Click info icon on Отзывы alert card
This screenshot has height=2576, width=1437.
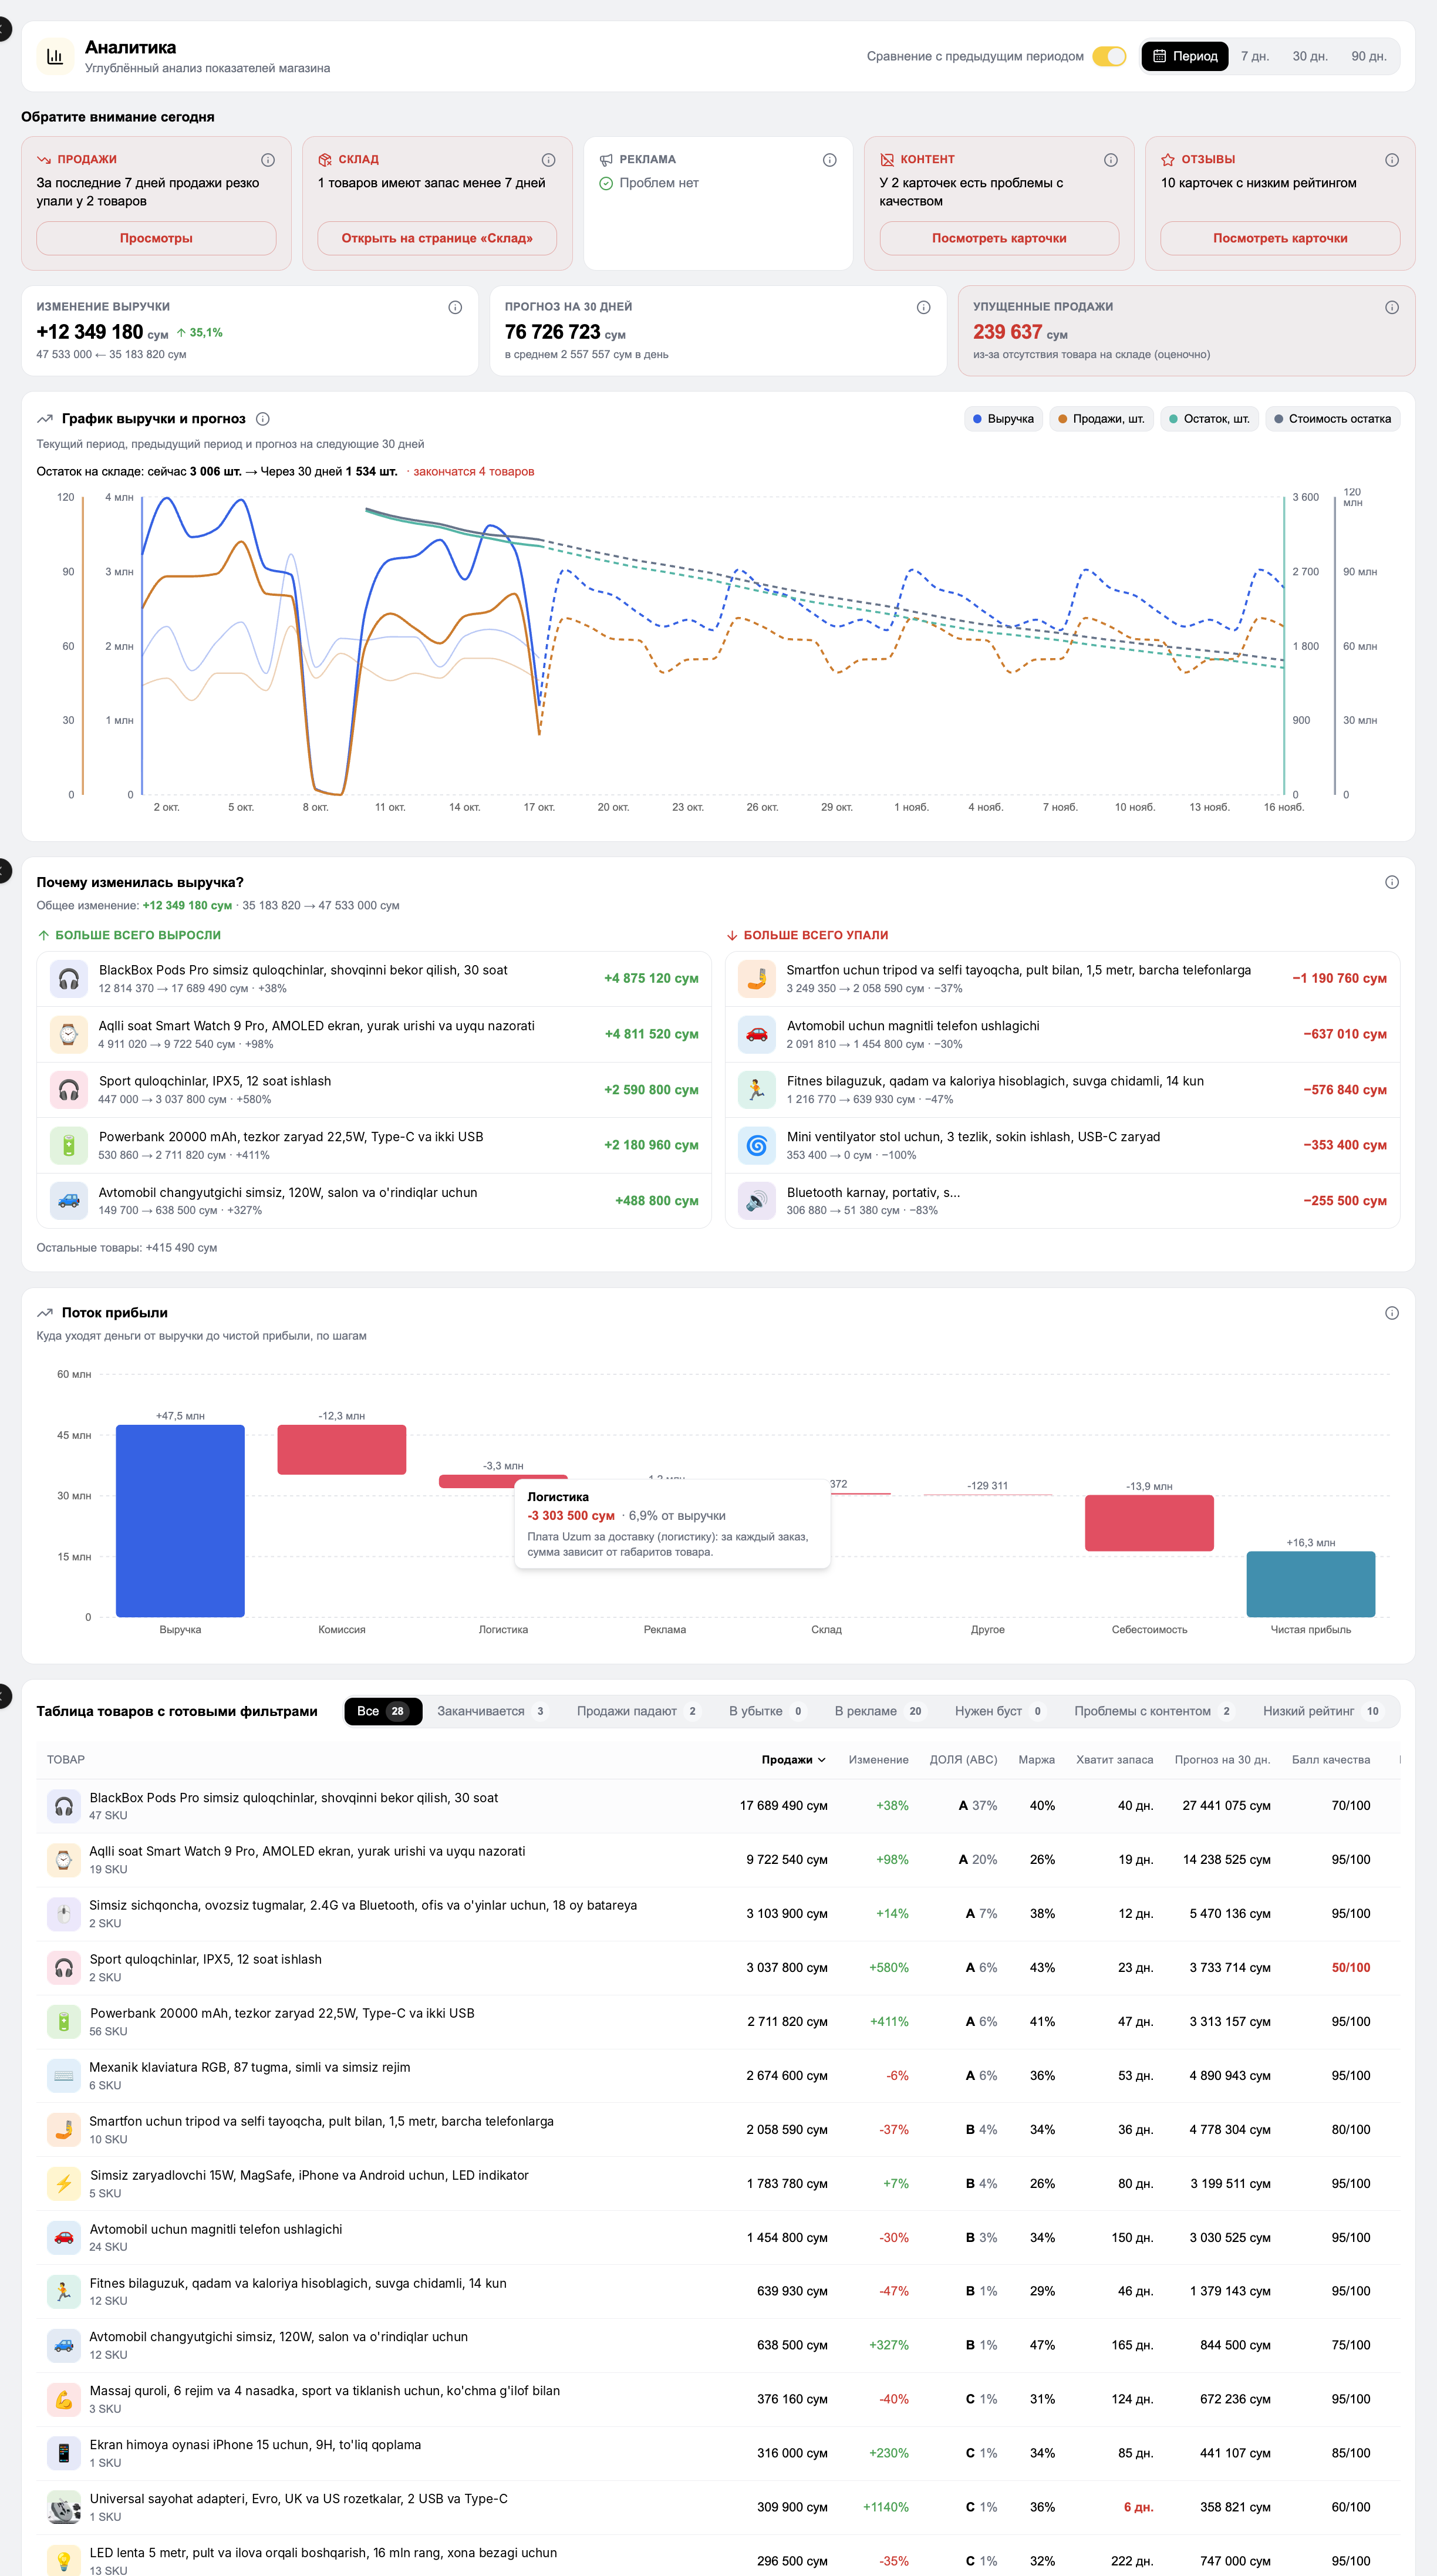point(1391,160)
